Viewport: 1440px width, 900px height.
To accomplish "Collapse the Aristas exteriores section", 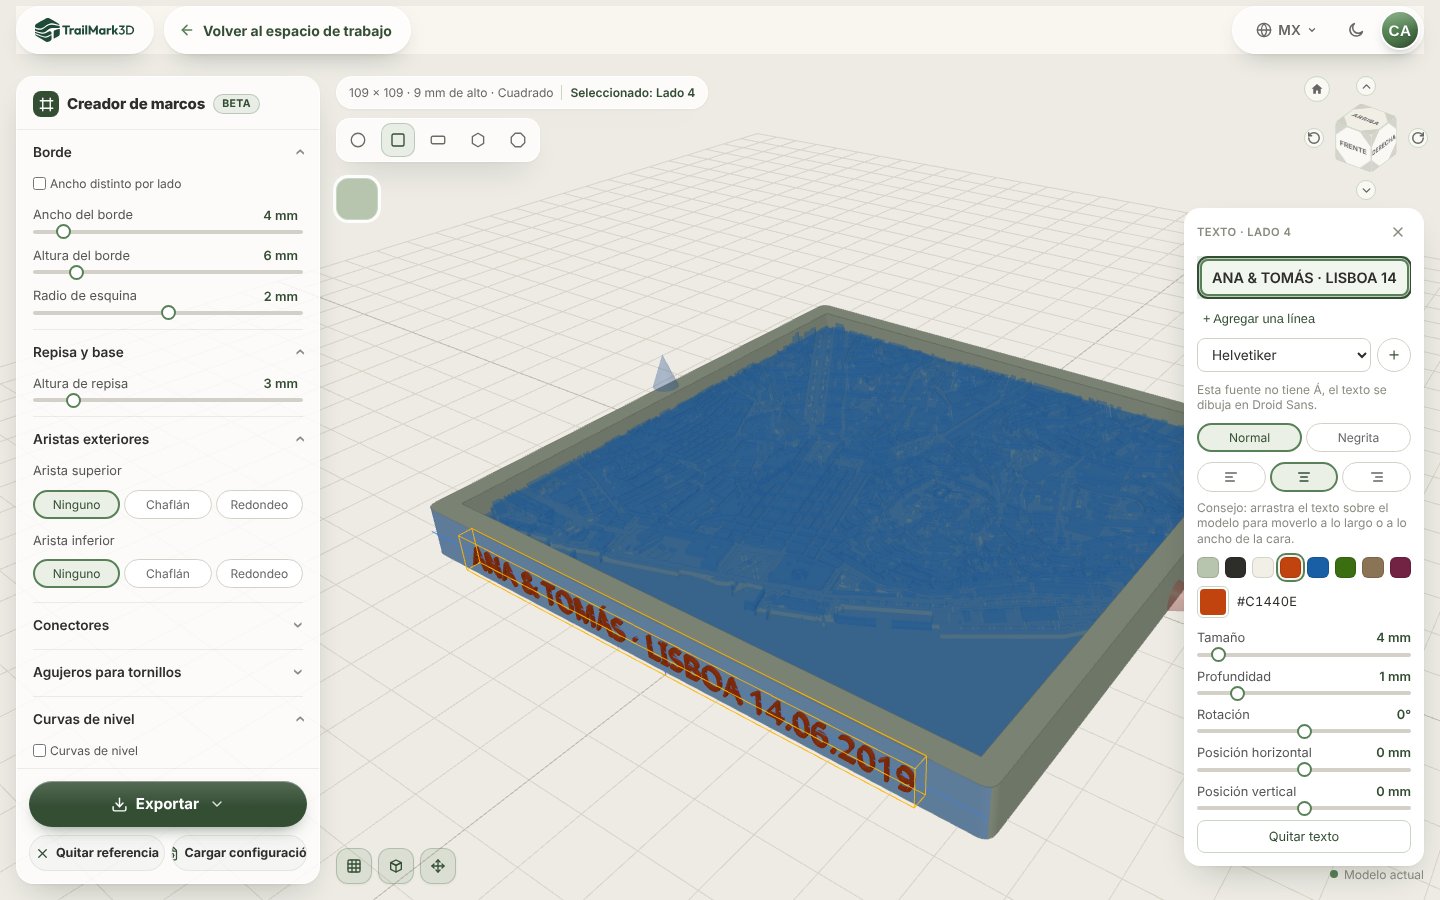I will click(x=168, y=439).
